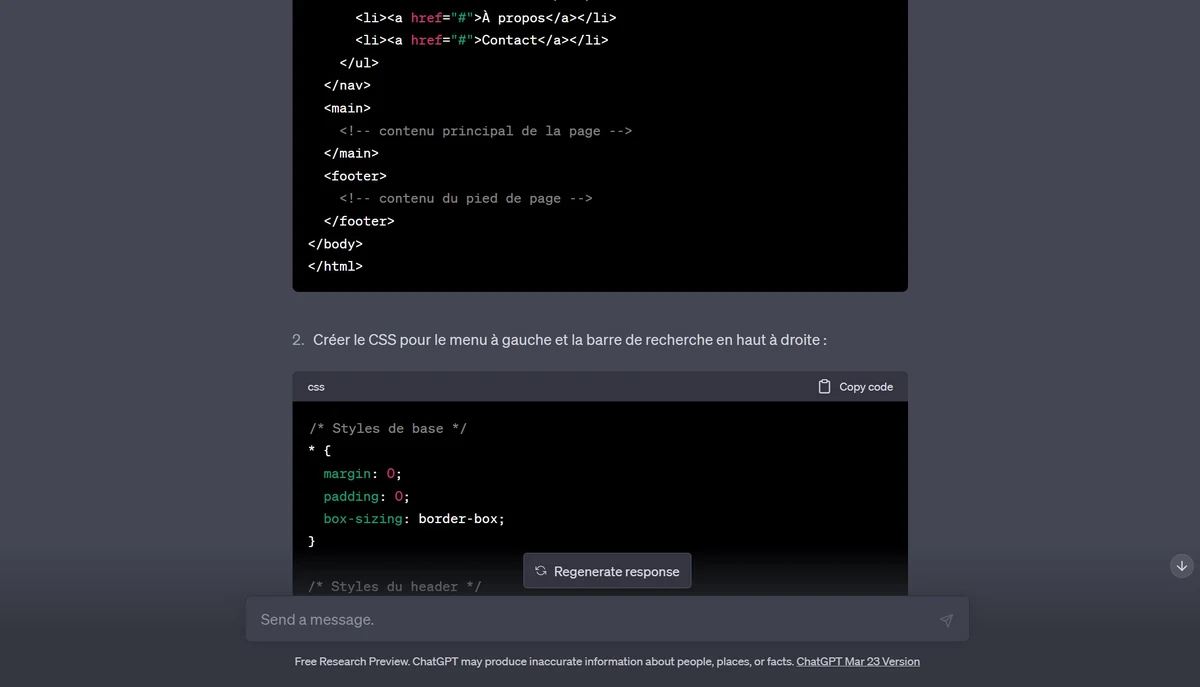Click the Styles de base comment
Viewport: 1200px width, 687px height.
pyautogui.click(x=387, y=428)
